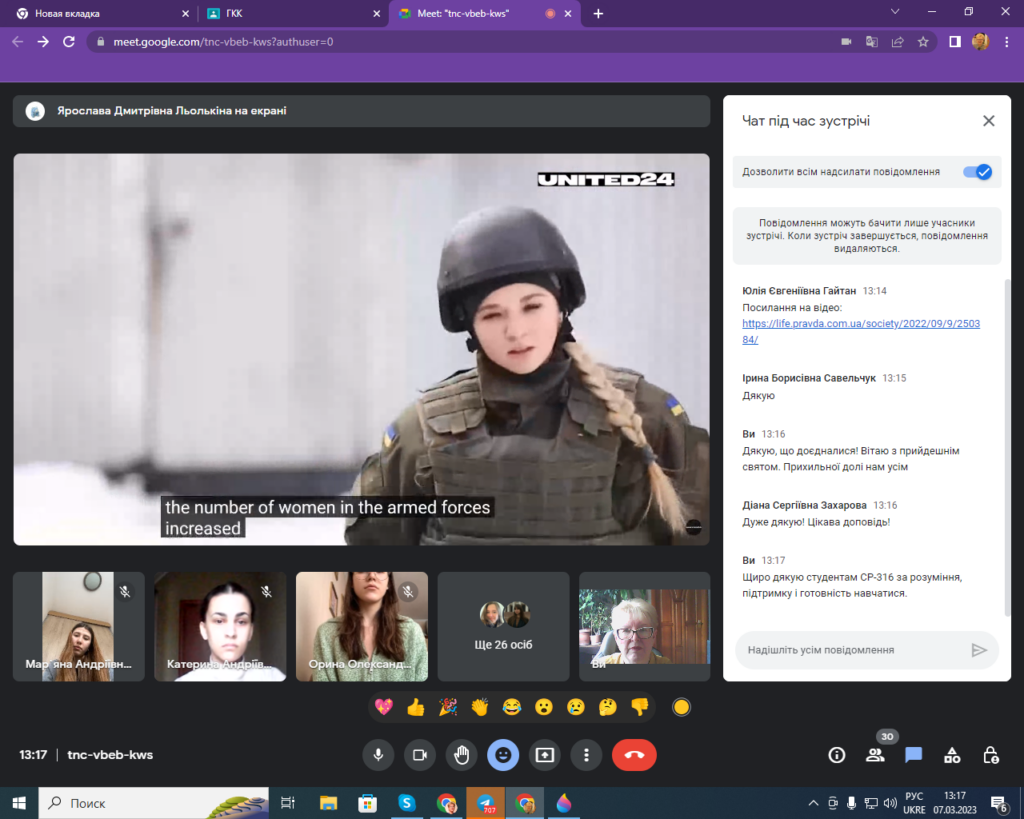Click the present screen button
This screenshot has width=1024, height=819.
point(545,755)
